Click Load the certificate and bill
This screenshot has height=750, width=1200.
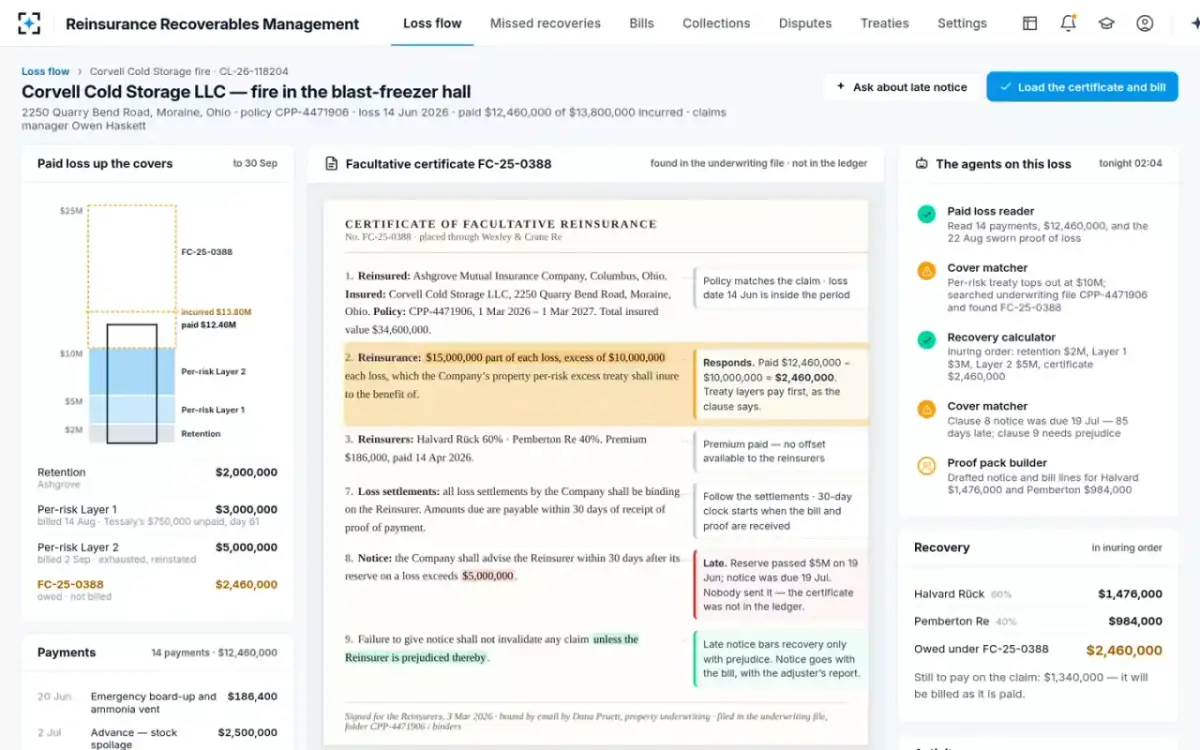1082,87
